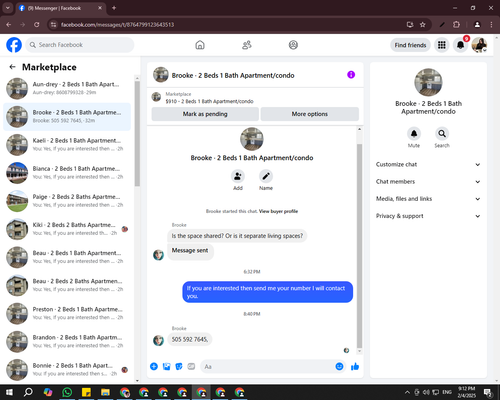
Task: Open Windows notification center icon
Action: [488, 392]
